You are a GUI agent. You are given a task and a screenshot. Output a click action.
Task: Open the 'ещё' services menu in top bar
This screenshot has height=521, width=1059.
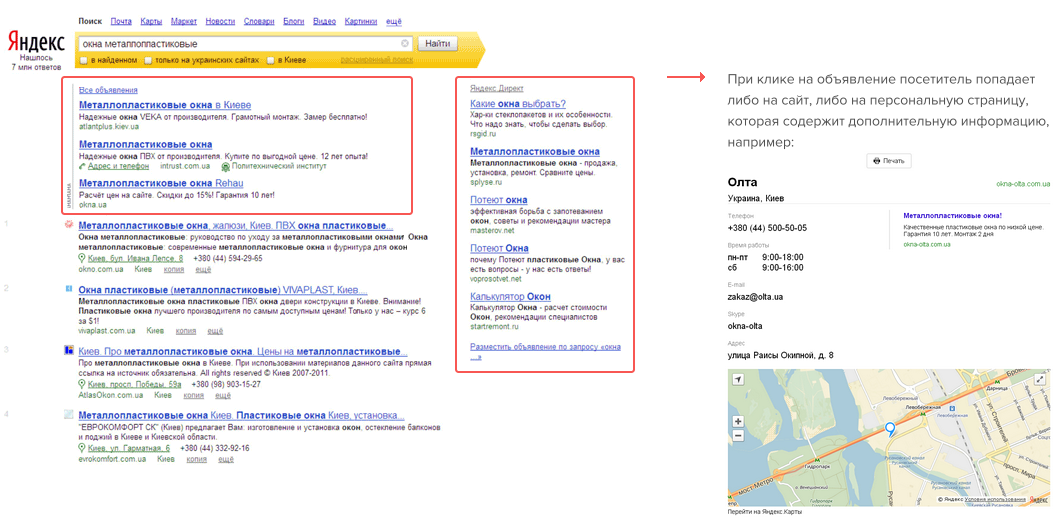(394, 22)
